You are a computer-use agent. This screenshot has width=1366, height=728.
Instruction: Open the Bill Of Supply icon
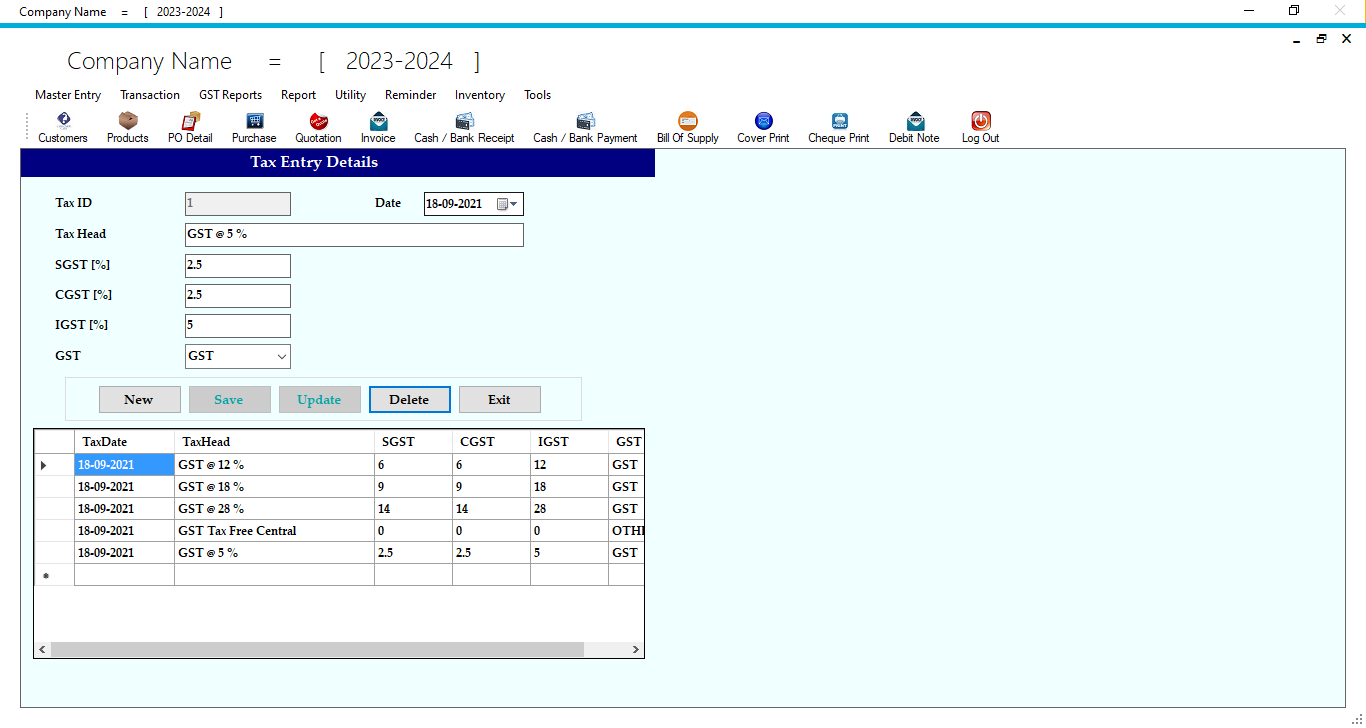688,128
